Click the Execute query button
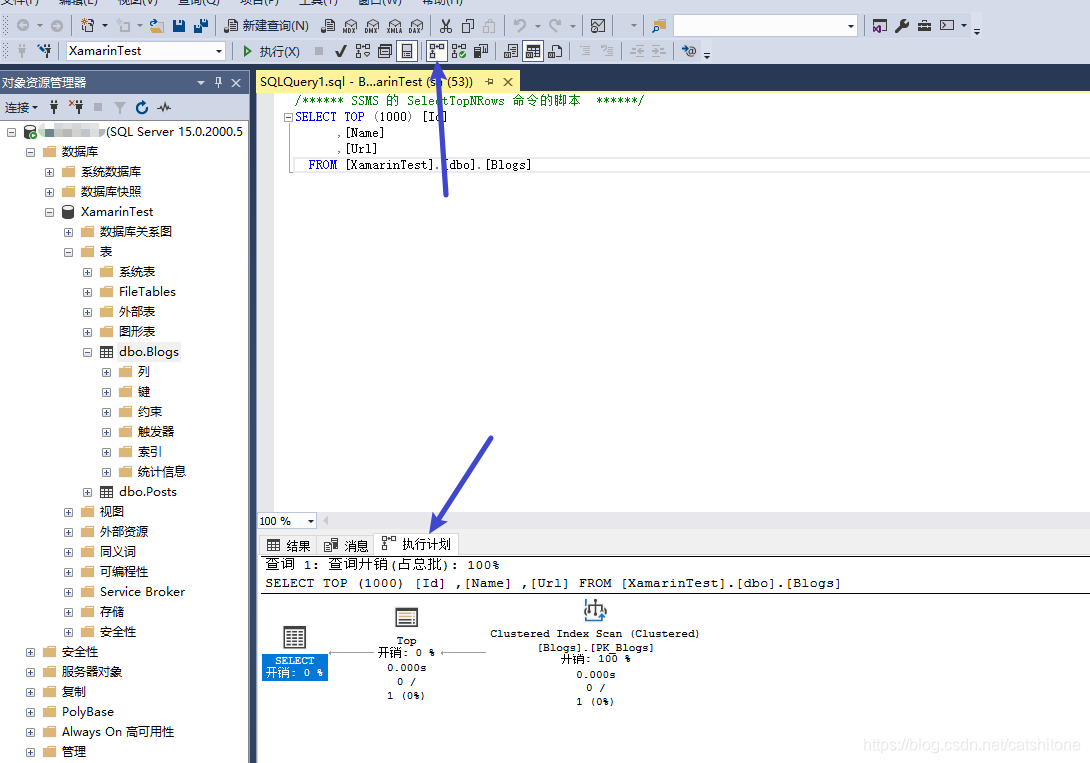This screenshot has height=763, width=1090. tap(272, 51)
